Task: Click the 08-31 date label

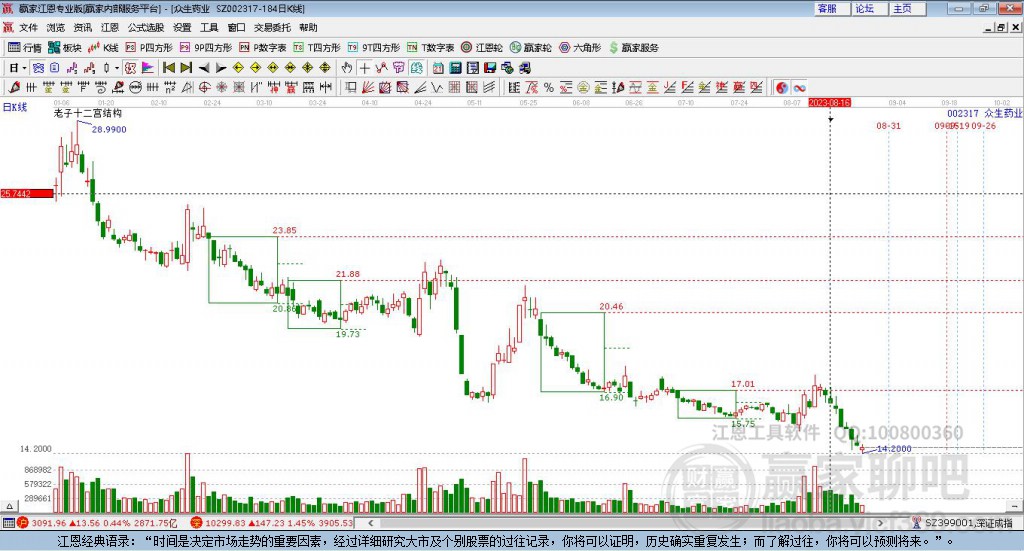Action: (888, 125)
